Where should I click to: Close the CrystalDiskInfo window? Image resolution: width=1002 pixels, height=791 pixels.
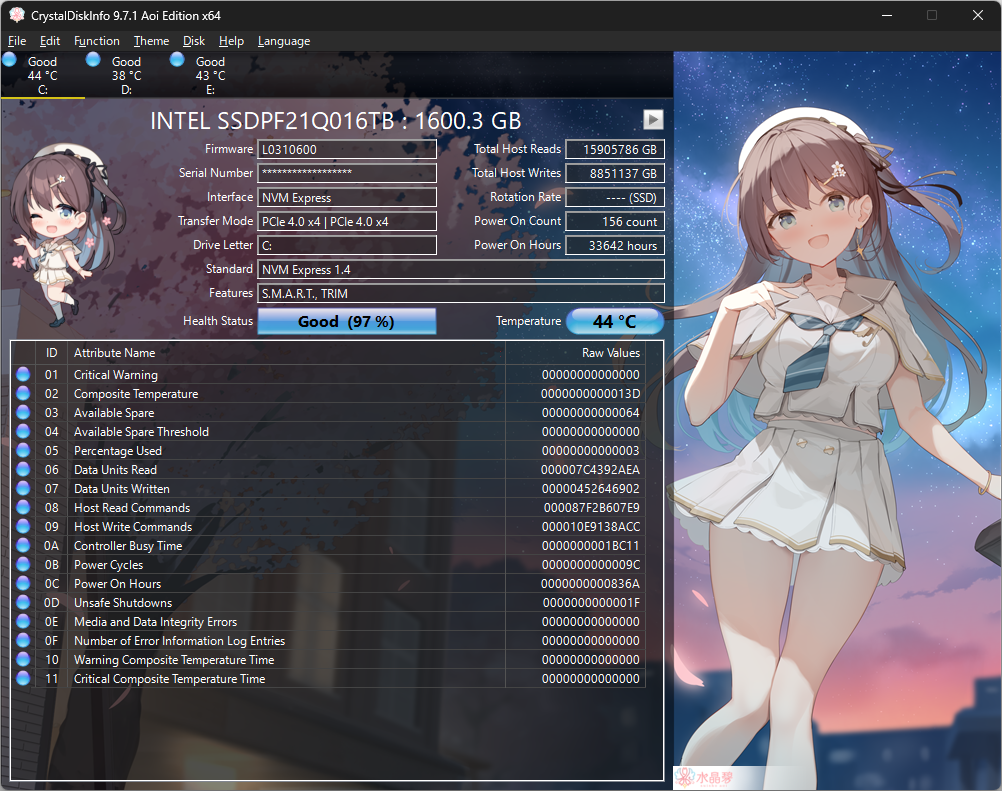[978, 15]
